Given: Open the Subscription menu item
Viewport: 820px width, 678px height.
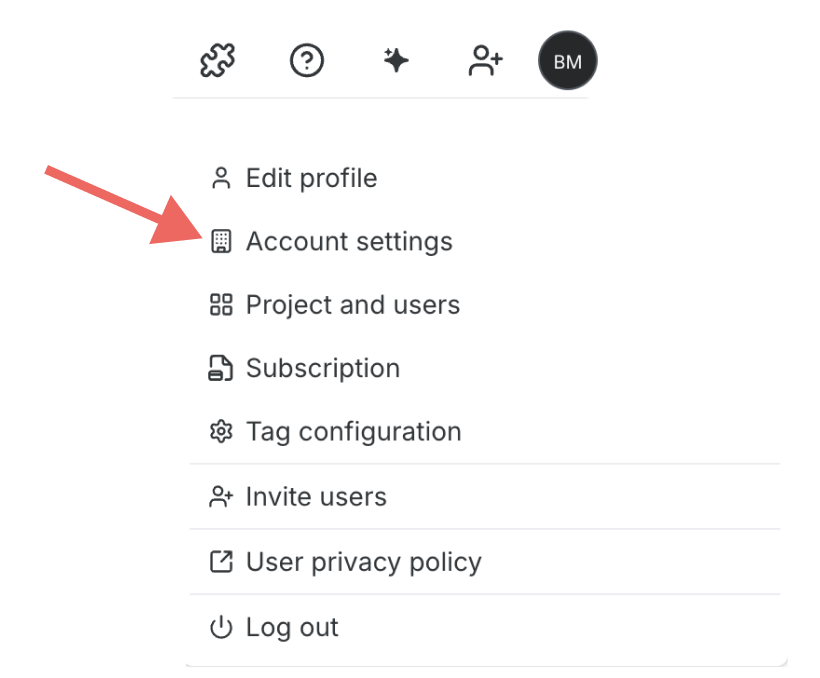Looking at the screenshot, I should (x=486, y=368).
